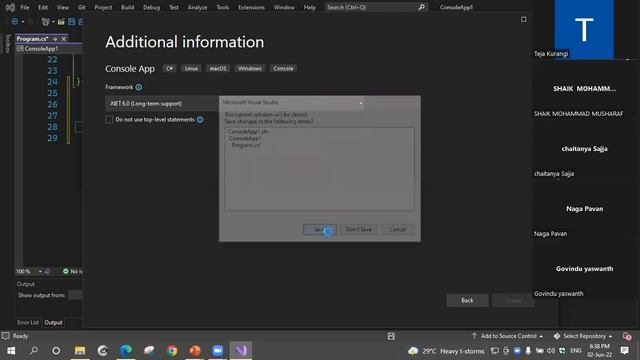This screenshot has width=640, height=360.
Task: Click the save toolbar icon
Action: [x=71, y=22]
